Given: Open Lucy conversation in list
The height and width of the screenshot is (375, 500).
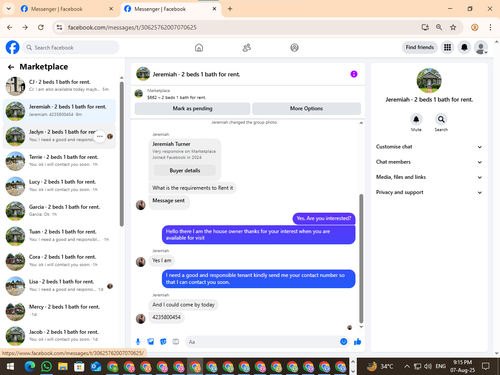Looking at the screenshot, I should [x=59, y=186].
